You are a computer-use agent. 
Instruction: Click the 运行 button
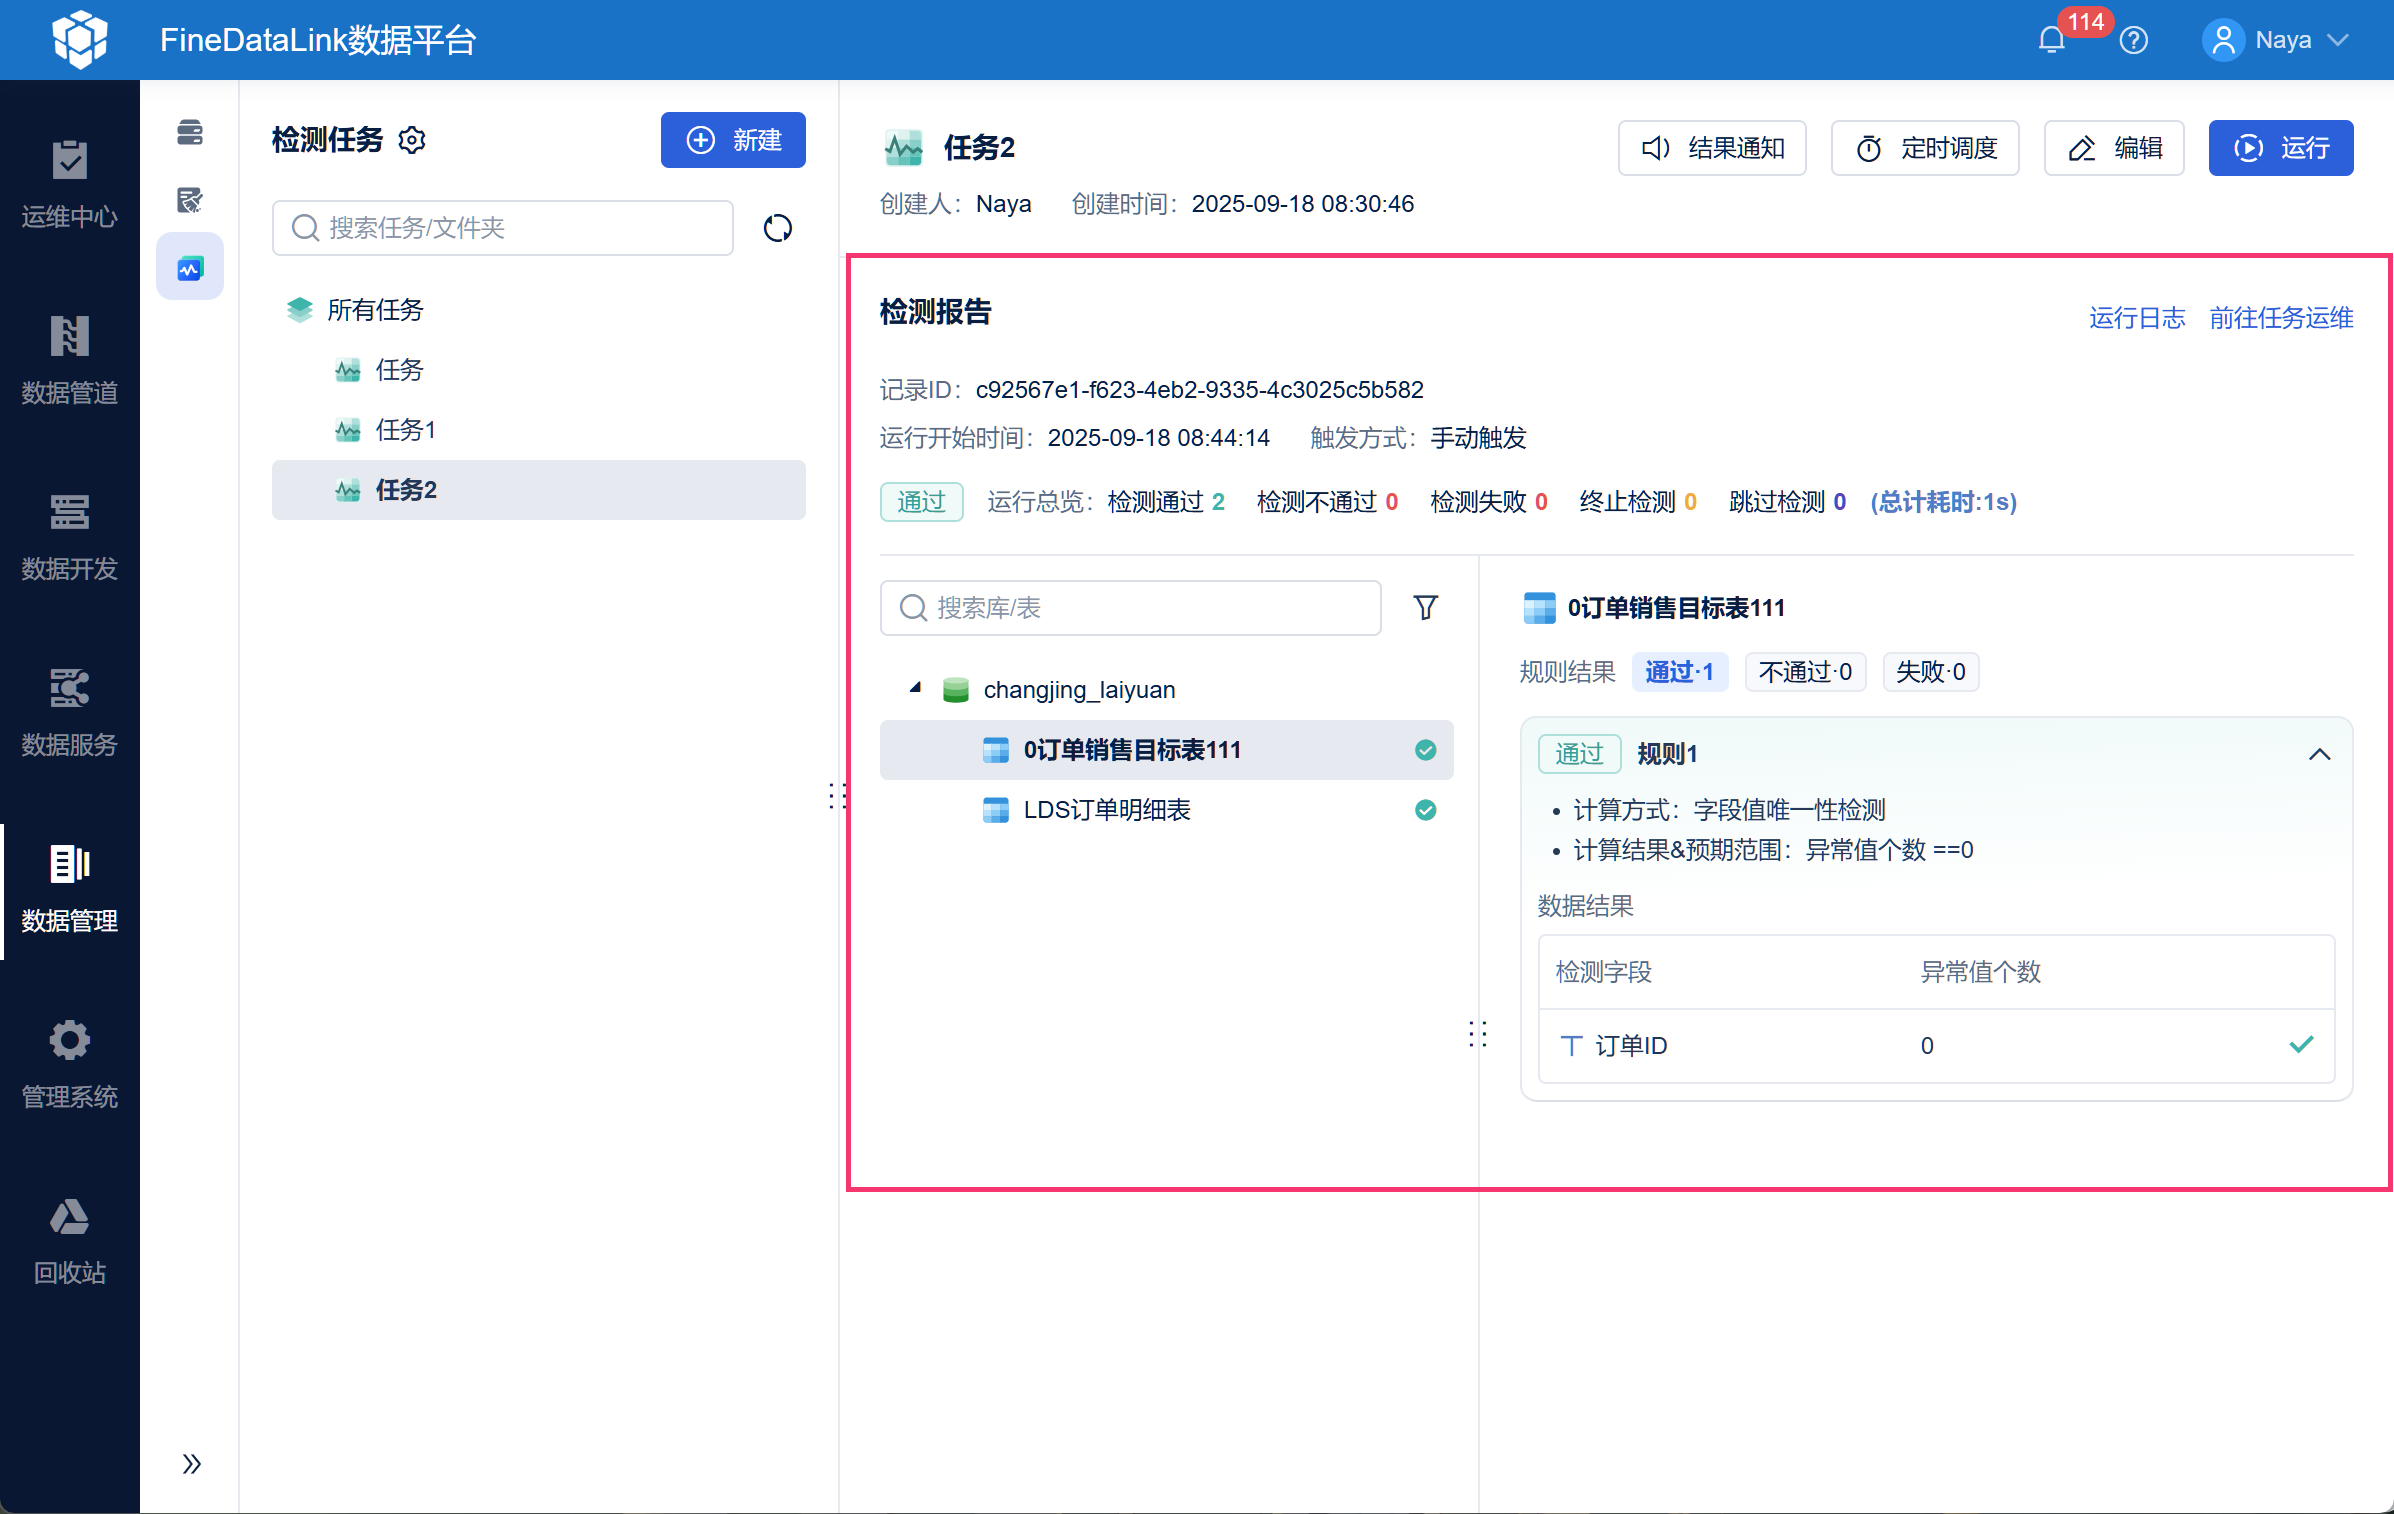pos(2281,148)
